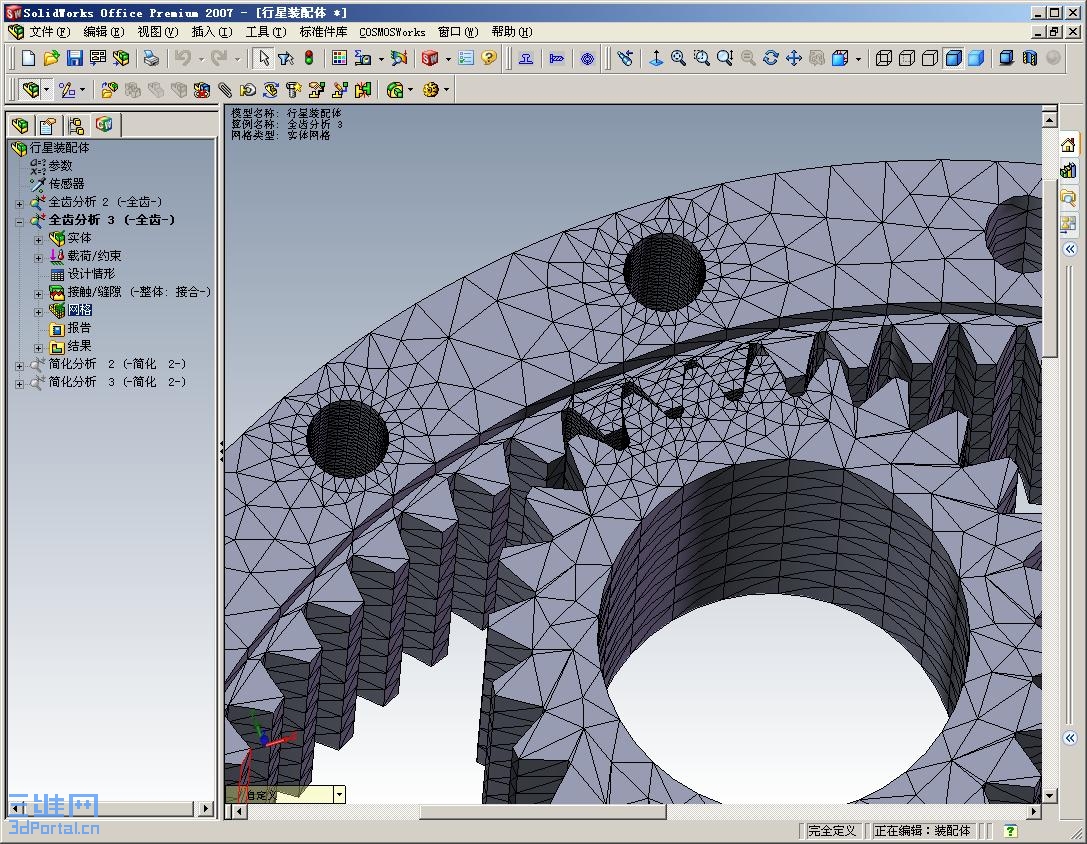
Task: Select the 报告 report item
Action: 79,328
